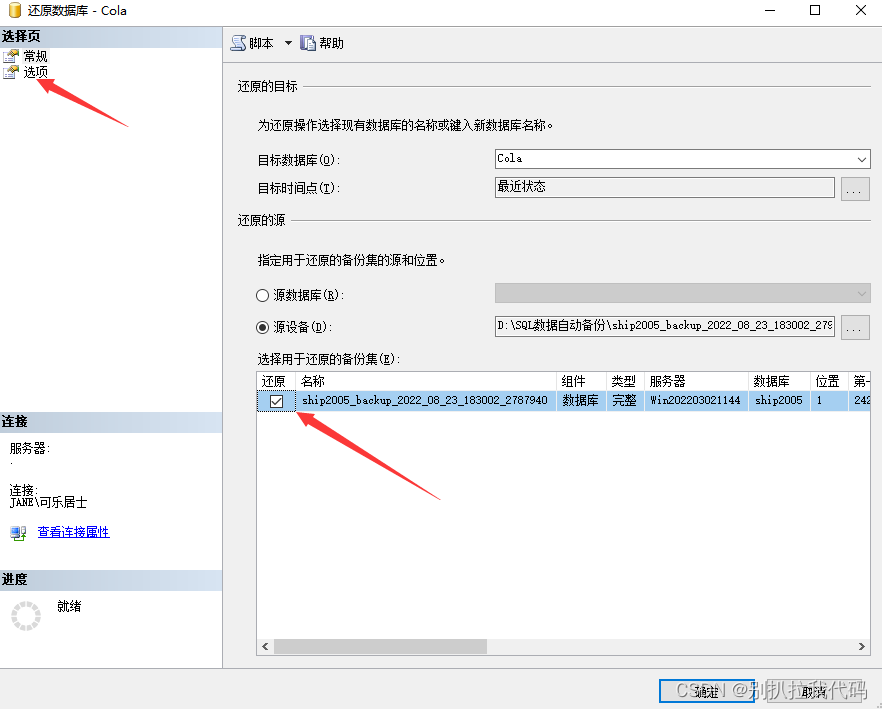The image size is (882, 709).
Task: Uncheck the ship2005 backup set restore checkbox
Action: pos(274,399)
